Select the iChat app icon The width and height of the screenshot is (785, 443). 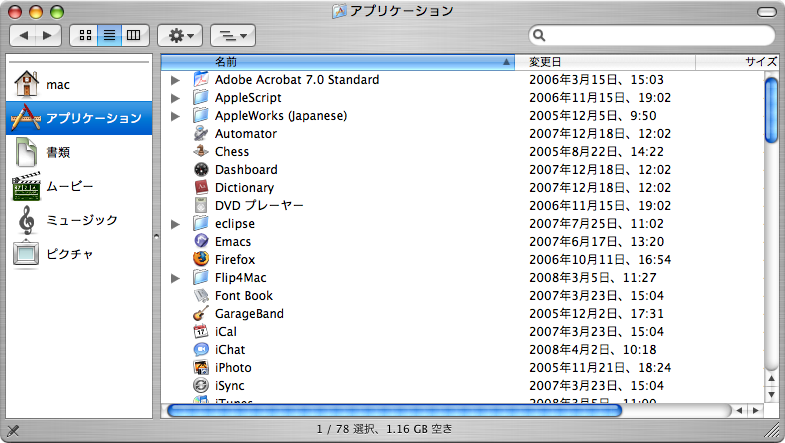tap(201, 349)
